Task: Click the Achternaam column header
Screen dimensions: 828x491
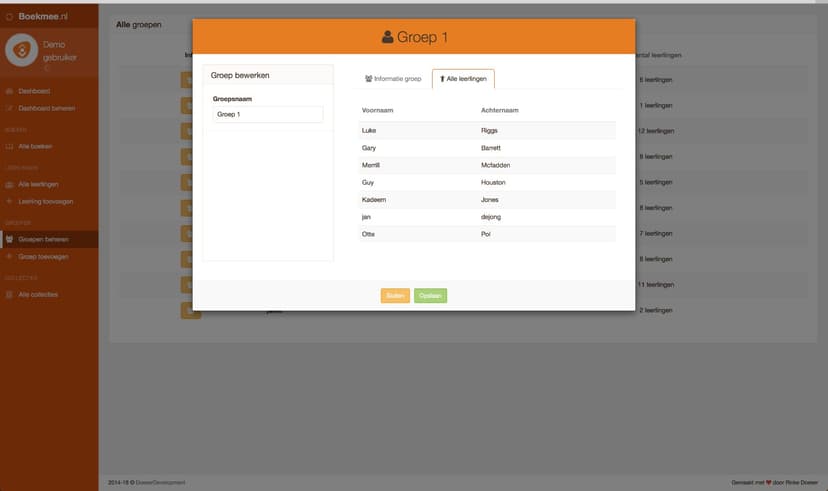Action: (x=500, y=110)
